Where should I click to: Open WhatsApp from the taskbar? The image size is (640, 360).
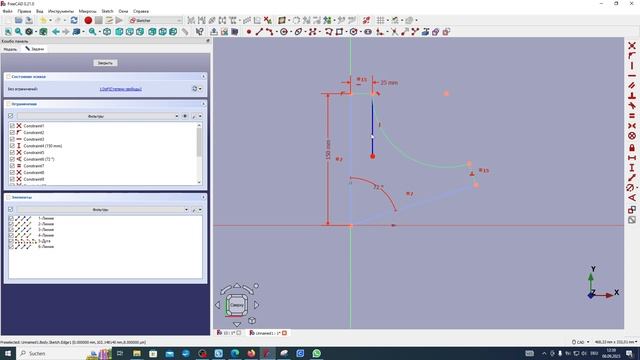pyautogui.click(x=316, y=353)
